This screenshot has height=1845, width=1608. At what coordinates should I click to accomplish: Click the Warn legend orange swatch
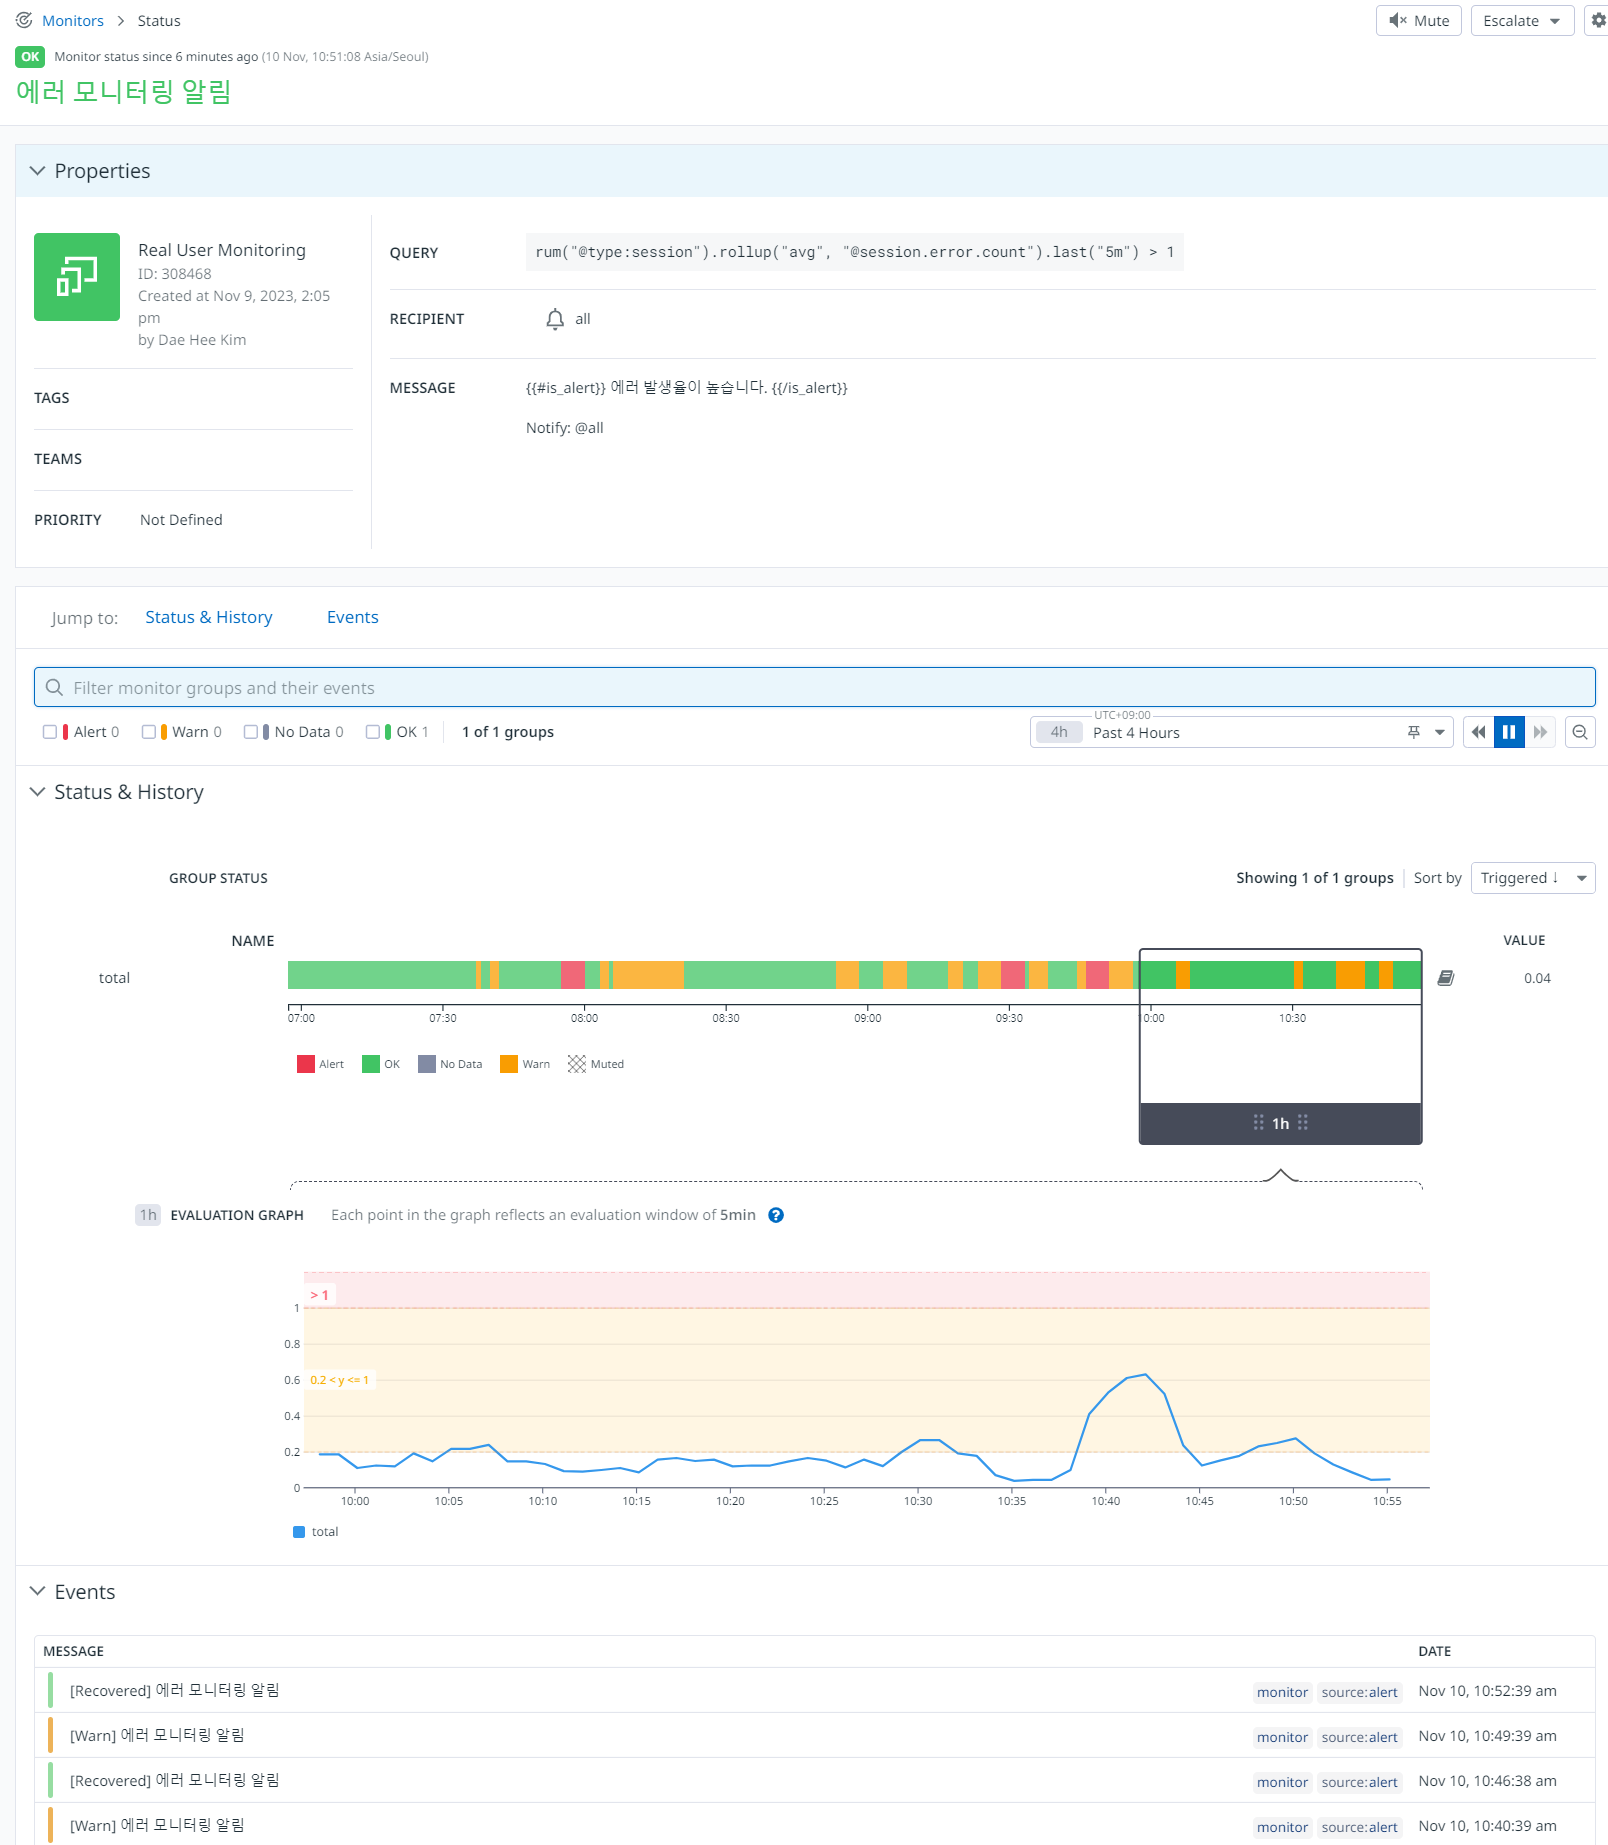click(x=509, y=1064)
